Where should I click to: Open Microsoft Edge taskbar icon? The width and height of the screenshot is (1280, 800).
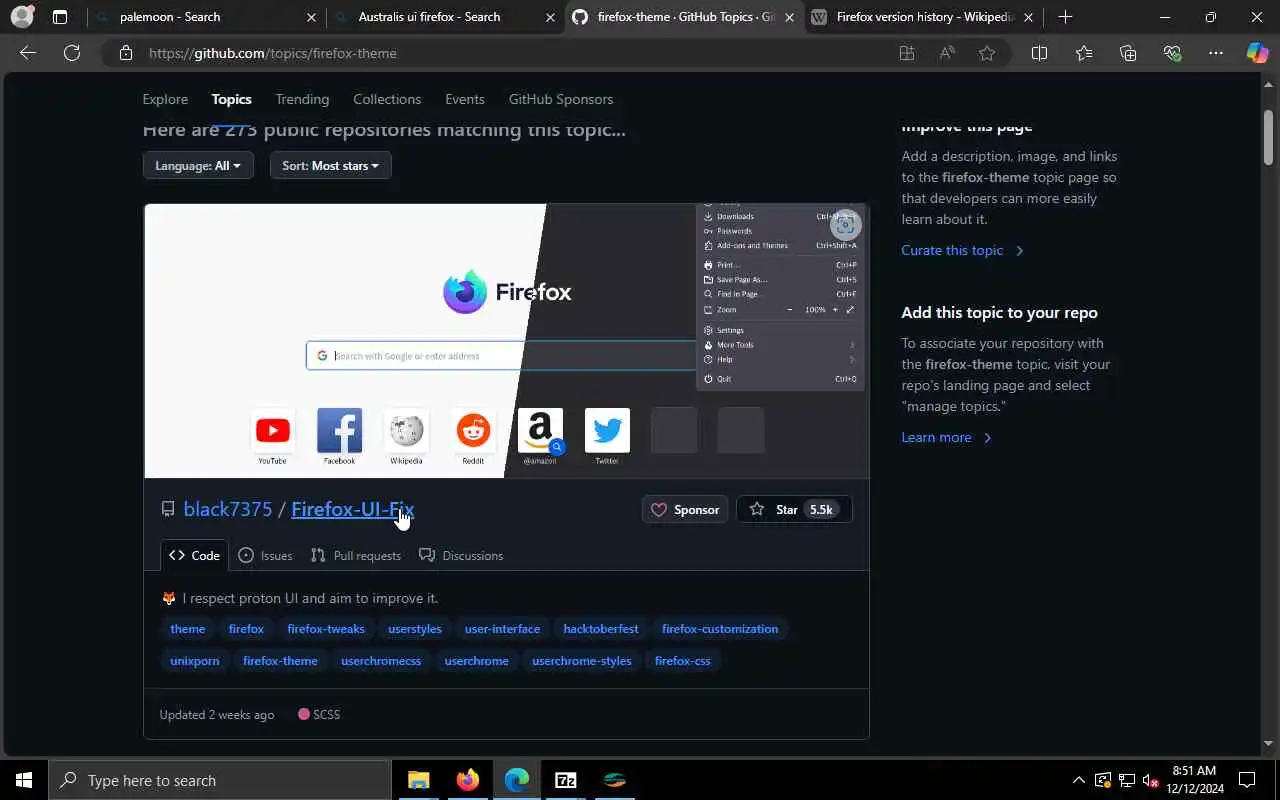[517, 780]
